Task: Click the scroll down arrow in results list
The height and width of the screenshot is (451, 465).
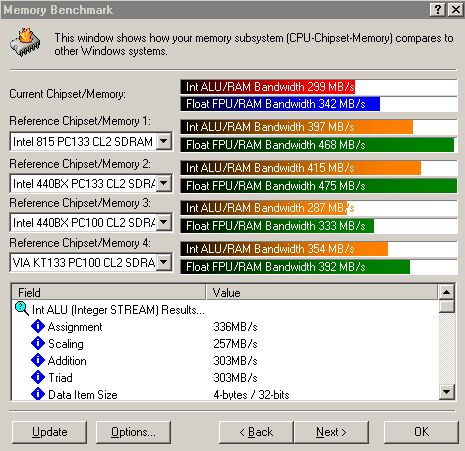Action: [447, 391]
